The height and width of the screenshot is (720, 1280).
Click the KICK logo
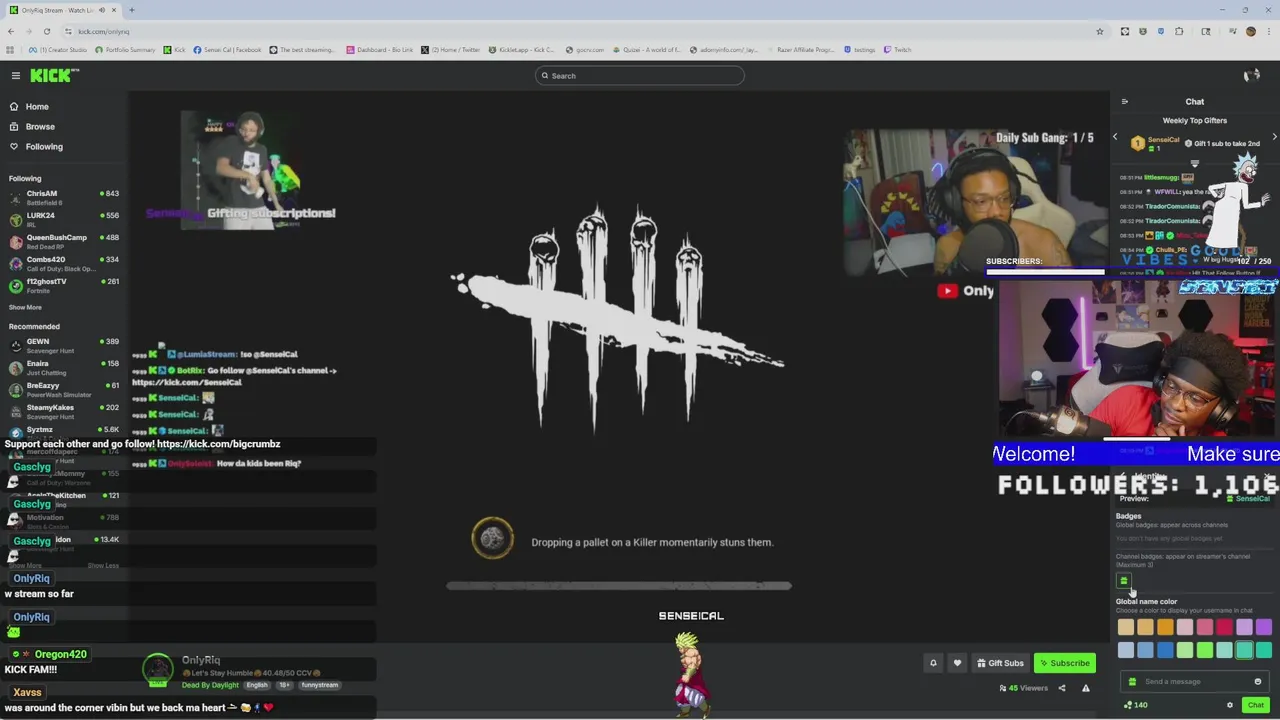coord(53,75)
